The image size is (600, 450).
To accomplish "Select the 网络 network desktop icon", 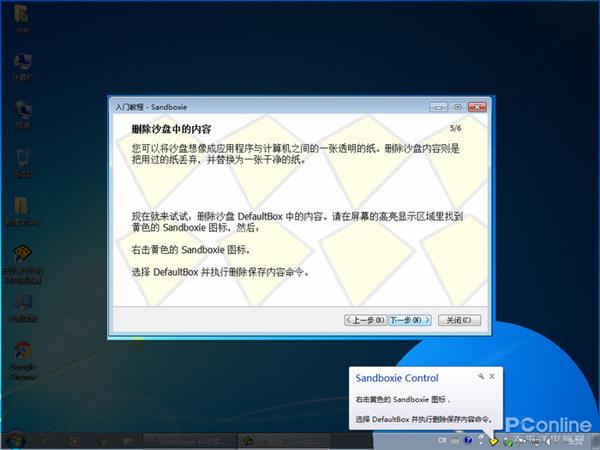I will point(23,115).
